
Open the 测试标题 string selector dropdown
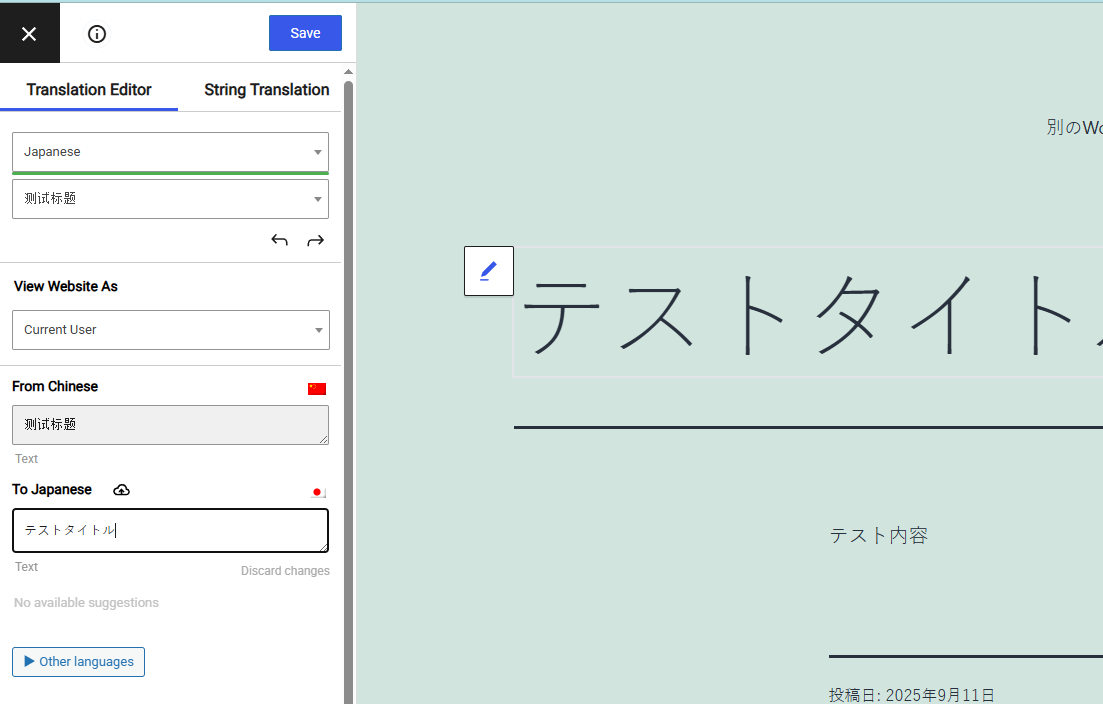pos(170,199)
